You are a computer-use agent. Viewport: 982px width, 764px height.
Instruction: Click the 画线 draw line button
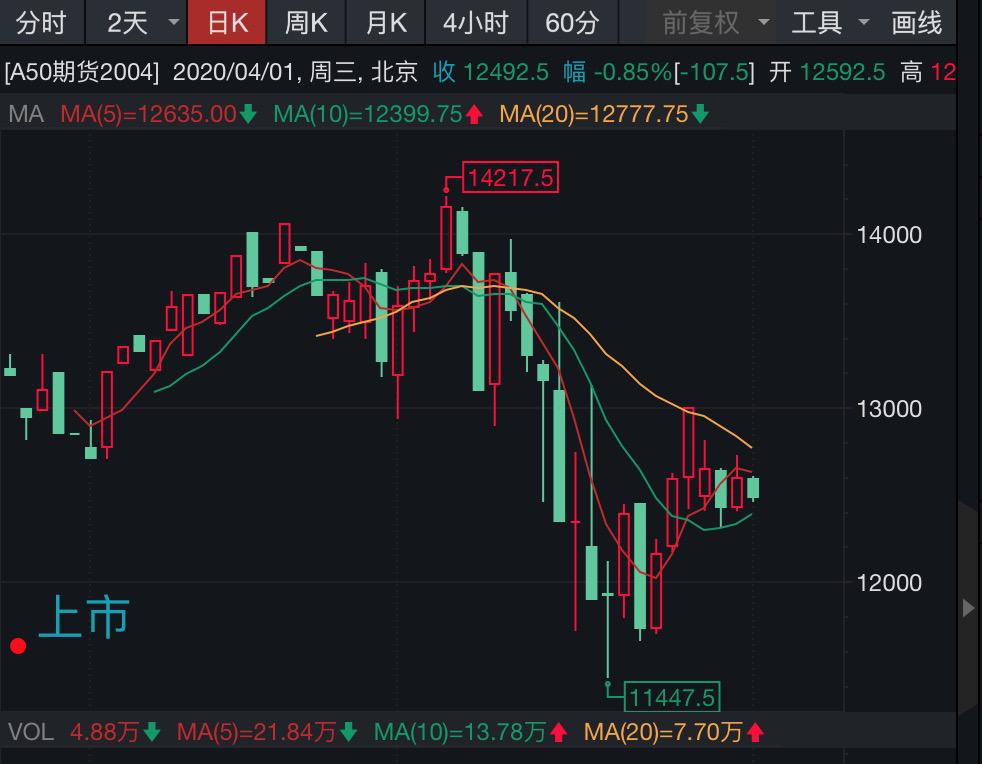(916, 23)
